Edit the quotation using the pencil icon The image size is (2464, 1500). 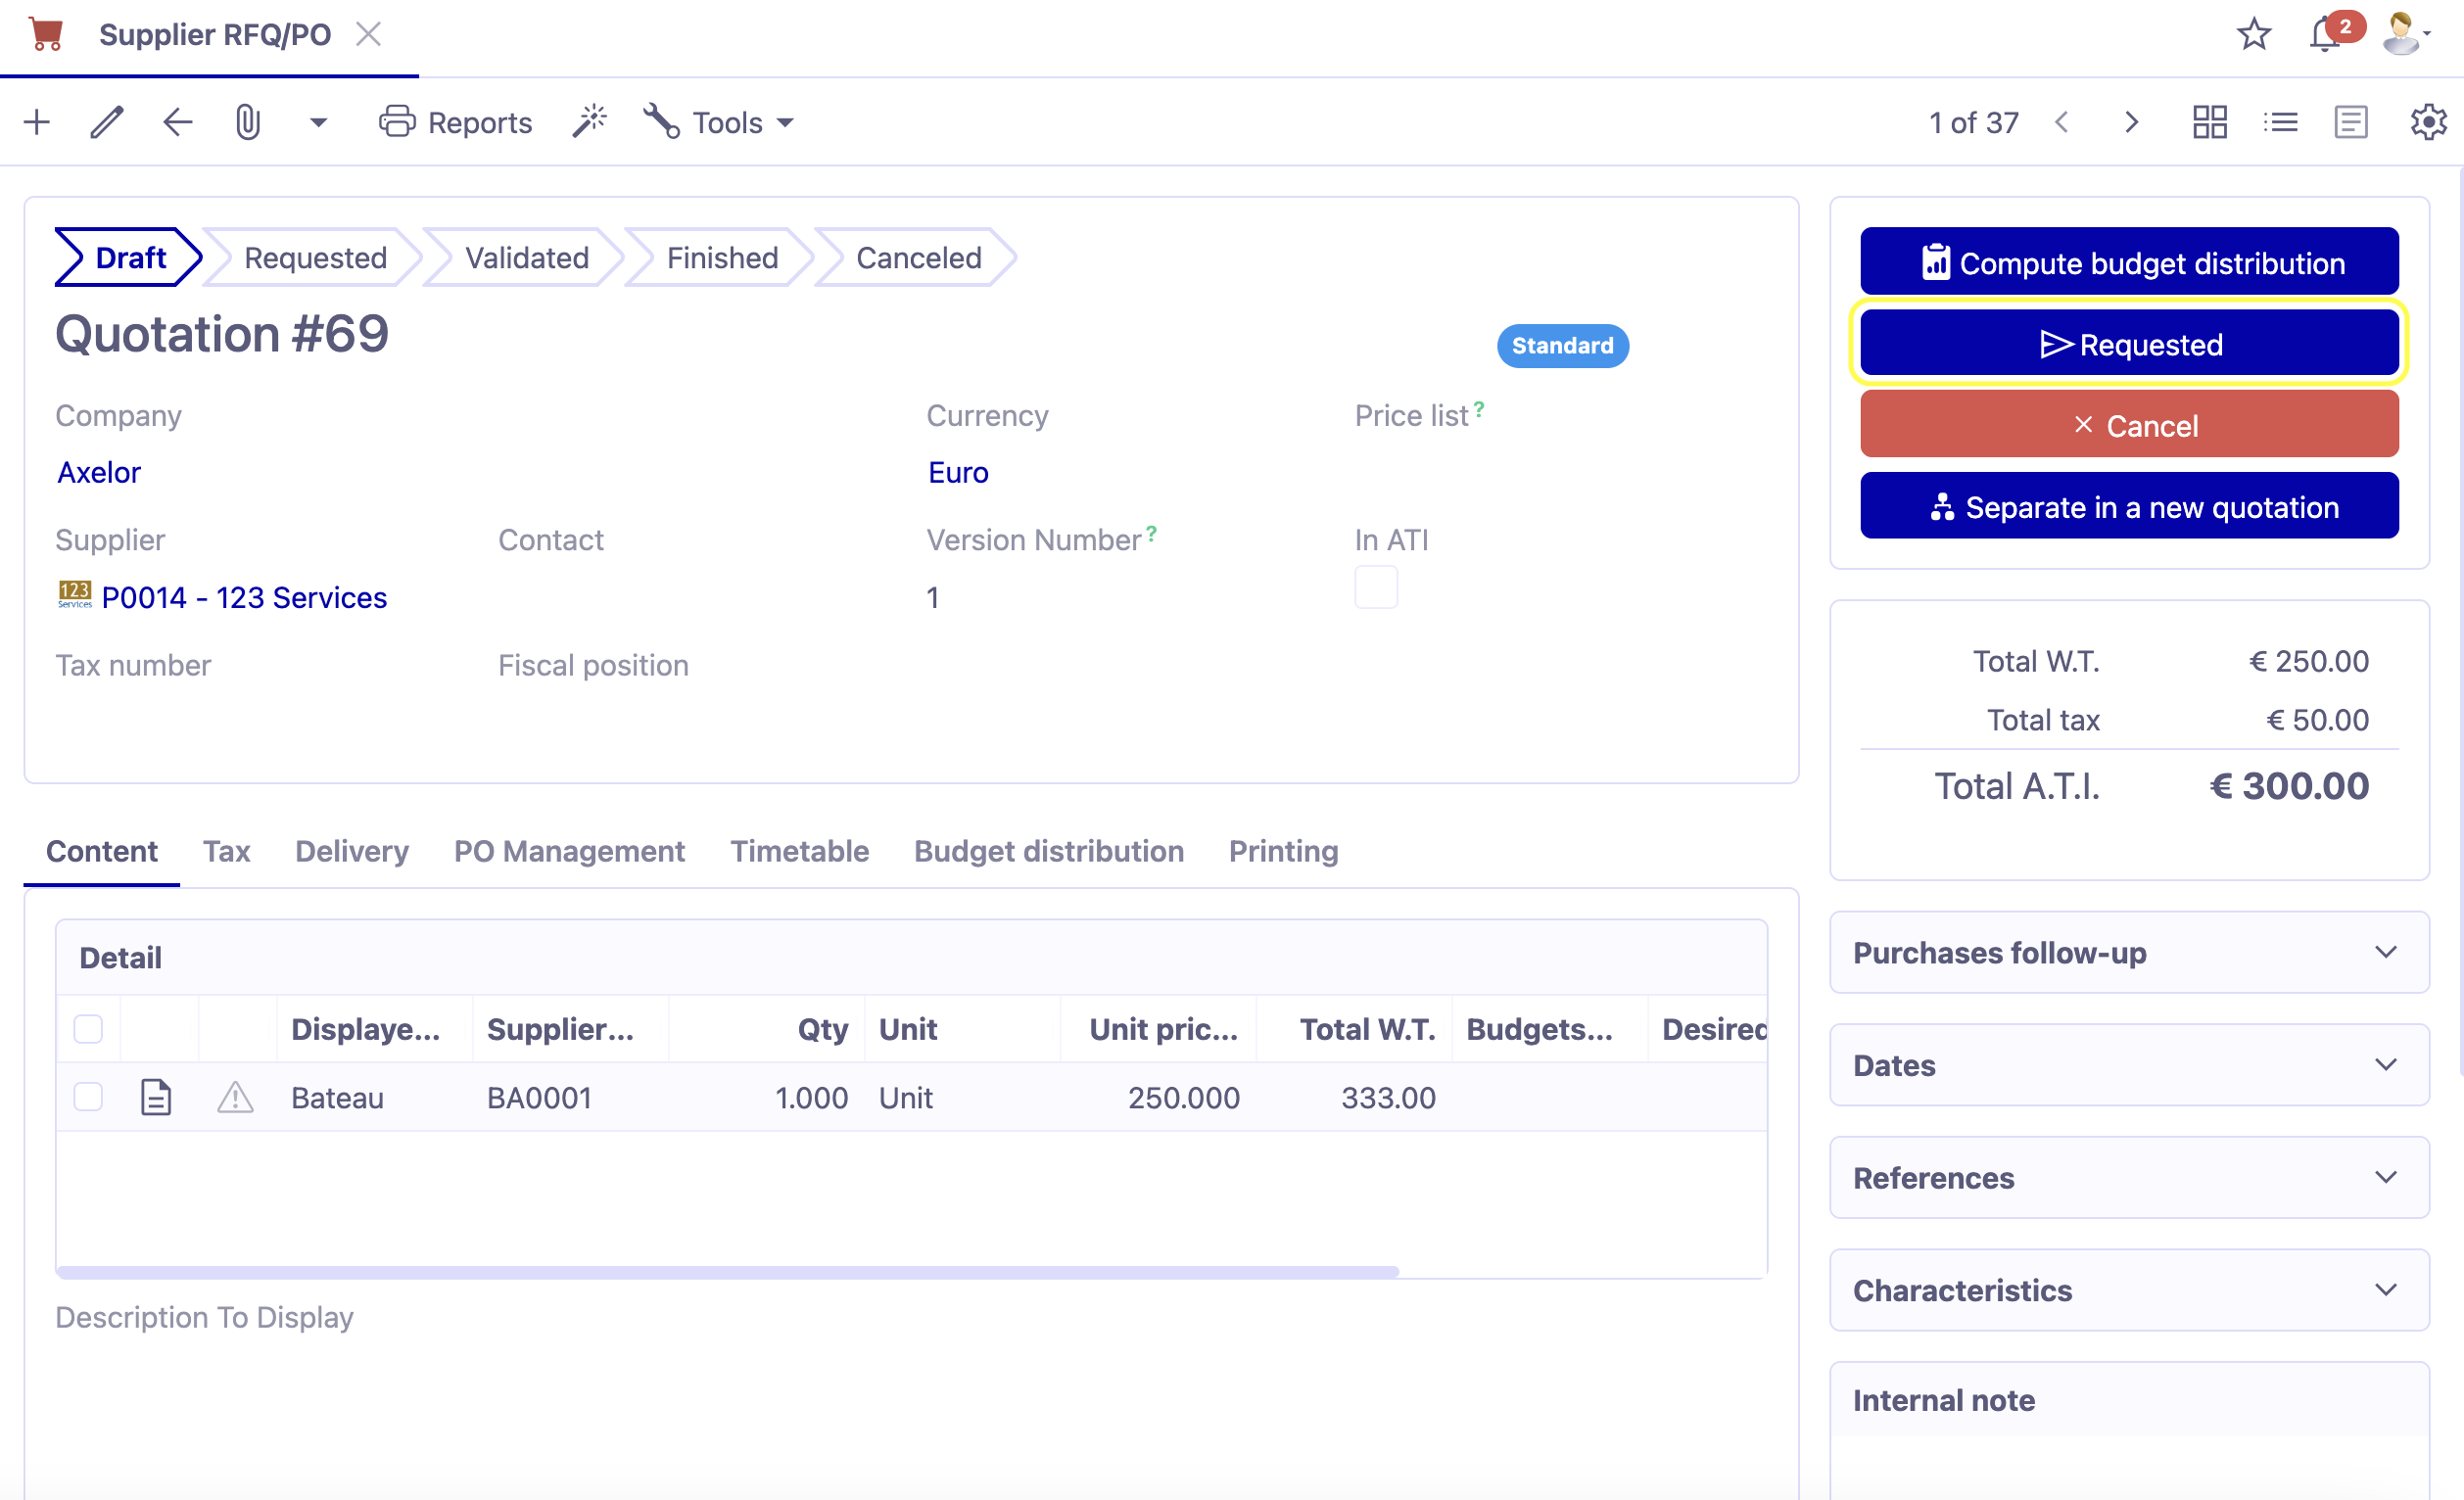(x=106, y=121)
